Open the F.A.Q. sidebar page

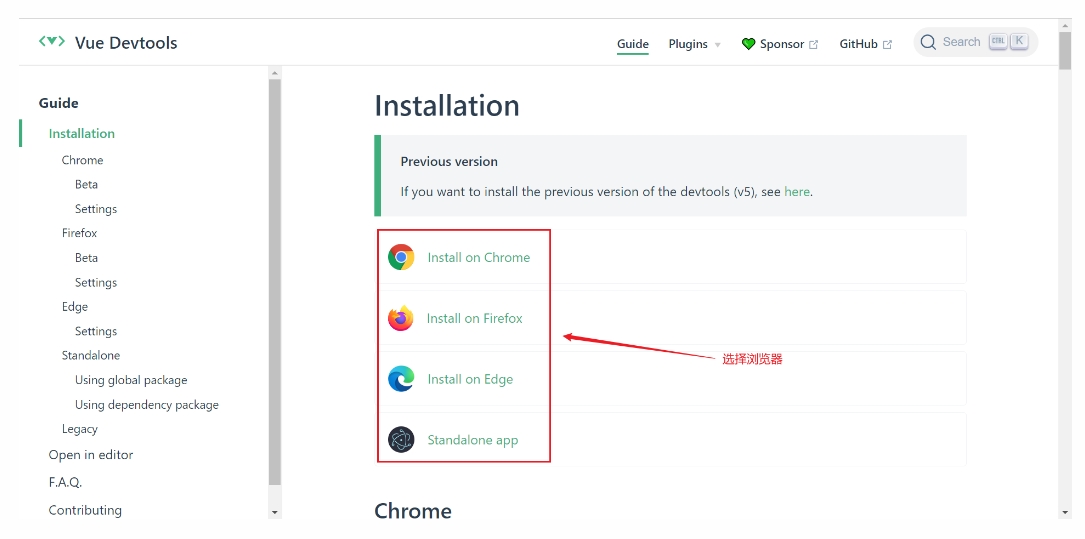pos(65,482)
